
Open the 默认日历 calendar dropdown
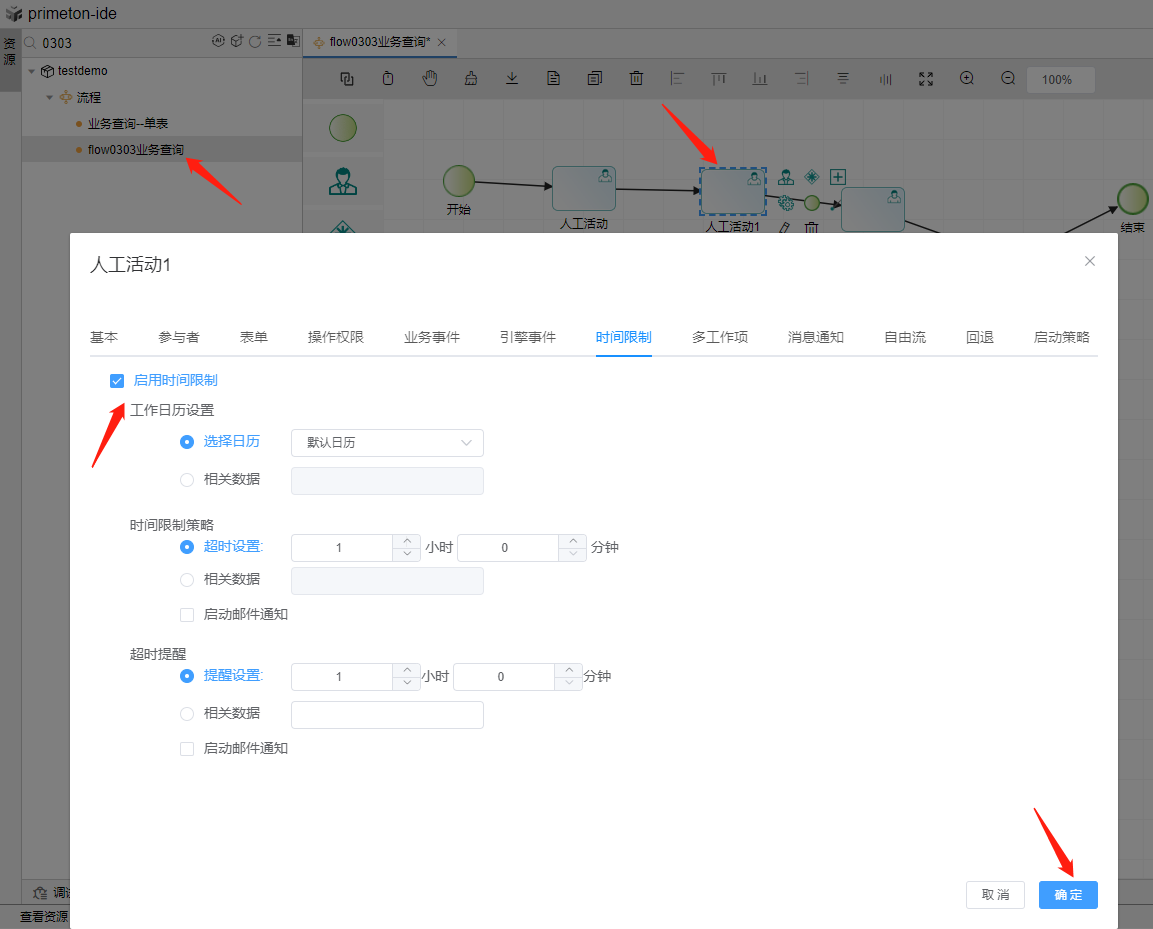click(x=387, y=443)
